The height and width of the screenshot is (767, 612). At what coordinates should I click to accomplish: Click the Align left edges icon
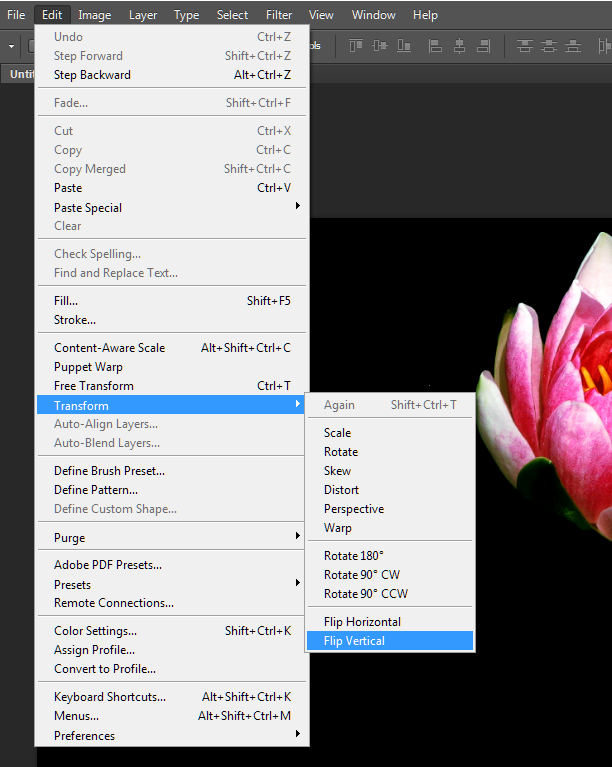pyautogui.click(x=435, y=46)
